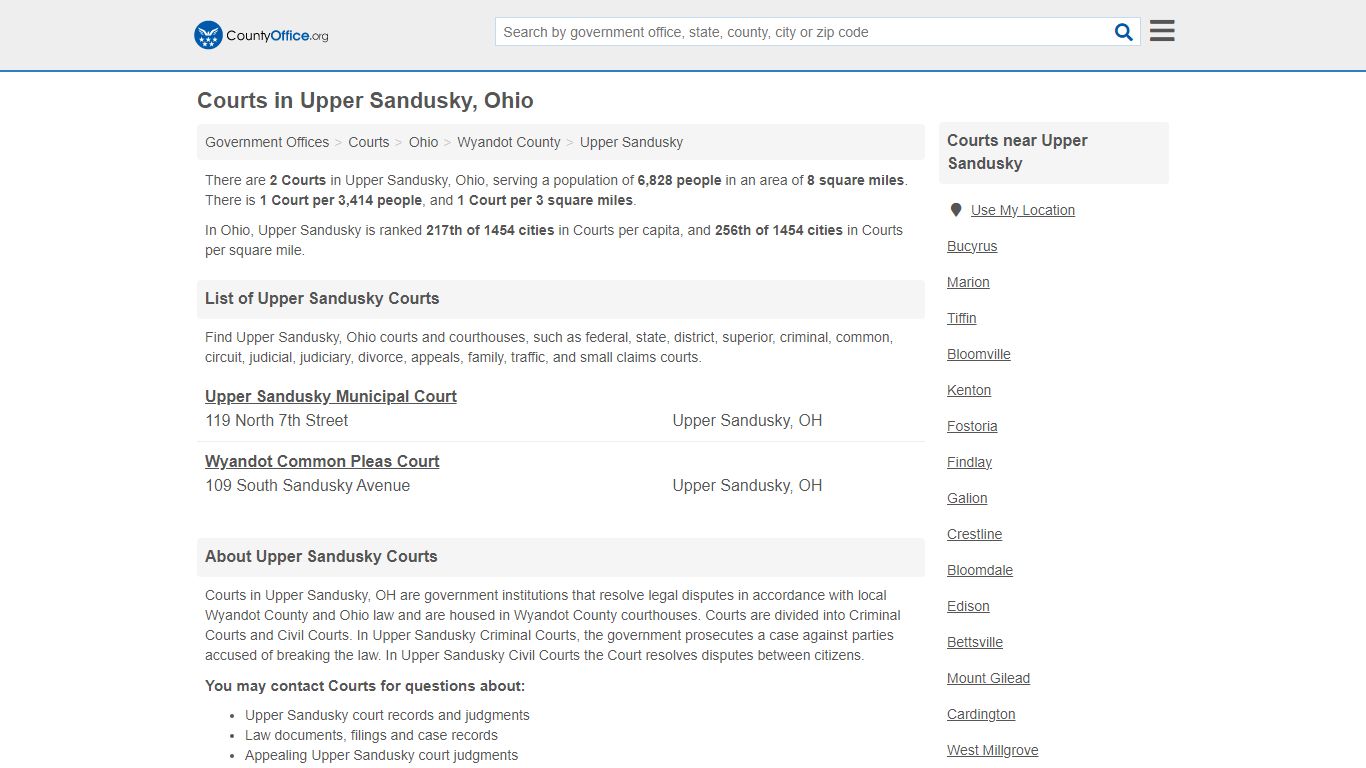1366x768 pixels.
Task: View courts near Cardington
Action: pos(981,714)
